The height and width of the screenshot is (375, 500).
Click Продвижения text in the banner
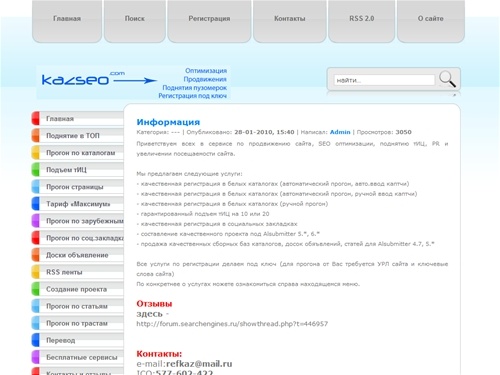205,79
